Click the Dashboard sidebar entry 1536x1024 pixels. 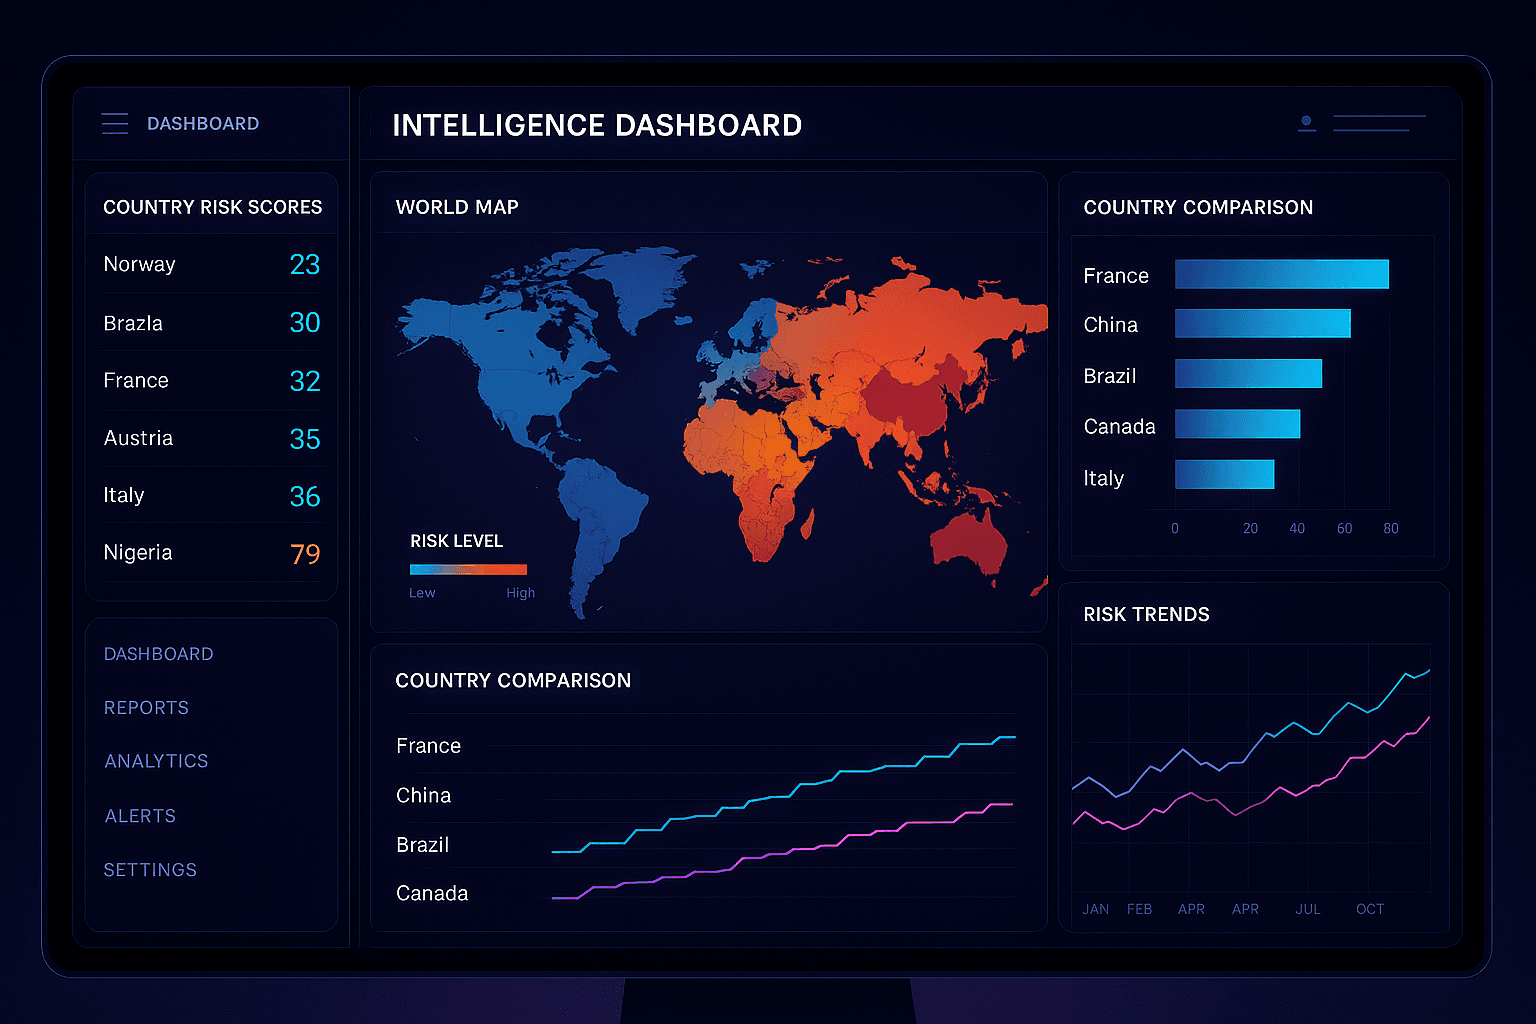158,653
